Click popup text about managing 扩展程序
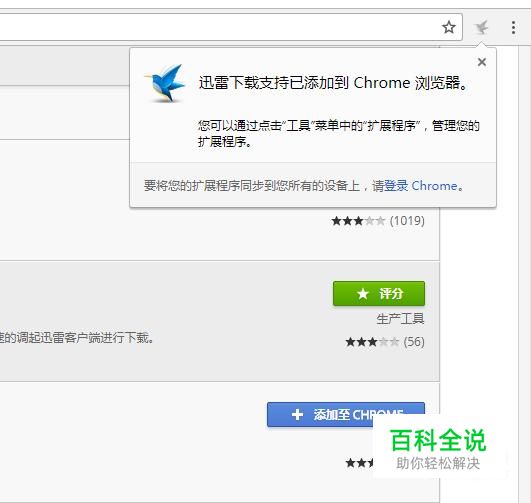Screen dimensions: 531x503 click(x=339, y=133)
